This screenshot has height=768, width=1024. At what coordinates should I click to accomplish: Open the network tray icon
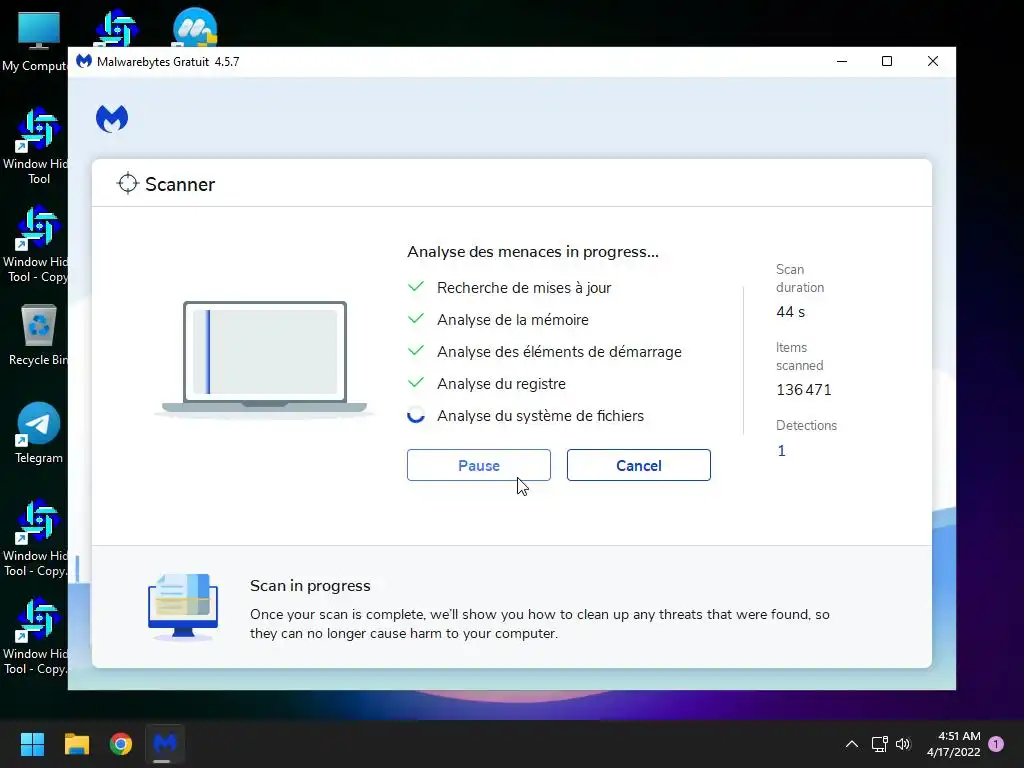pos(879,744)
